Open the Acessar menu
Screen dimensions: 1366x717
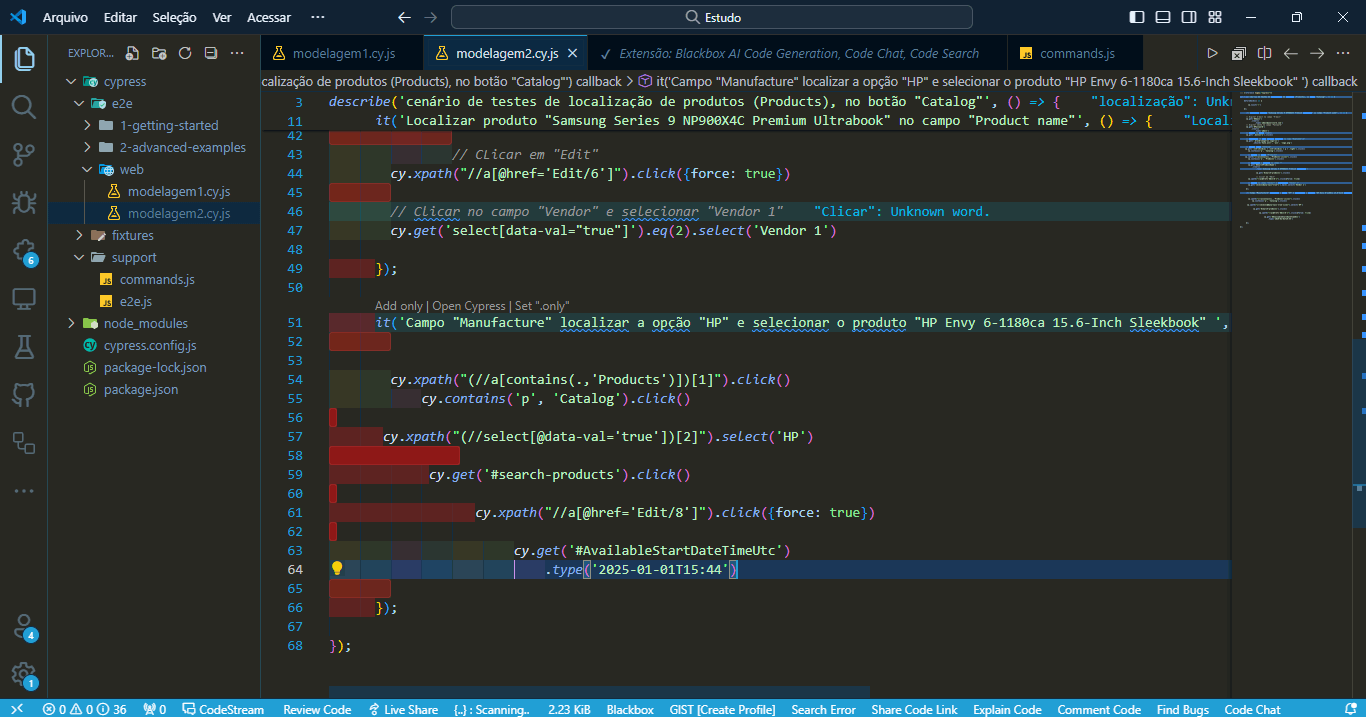(x=269, y=17)
